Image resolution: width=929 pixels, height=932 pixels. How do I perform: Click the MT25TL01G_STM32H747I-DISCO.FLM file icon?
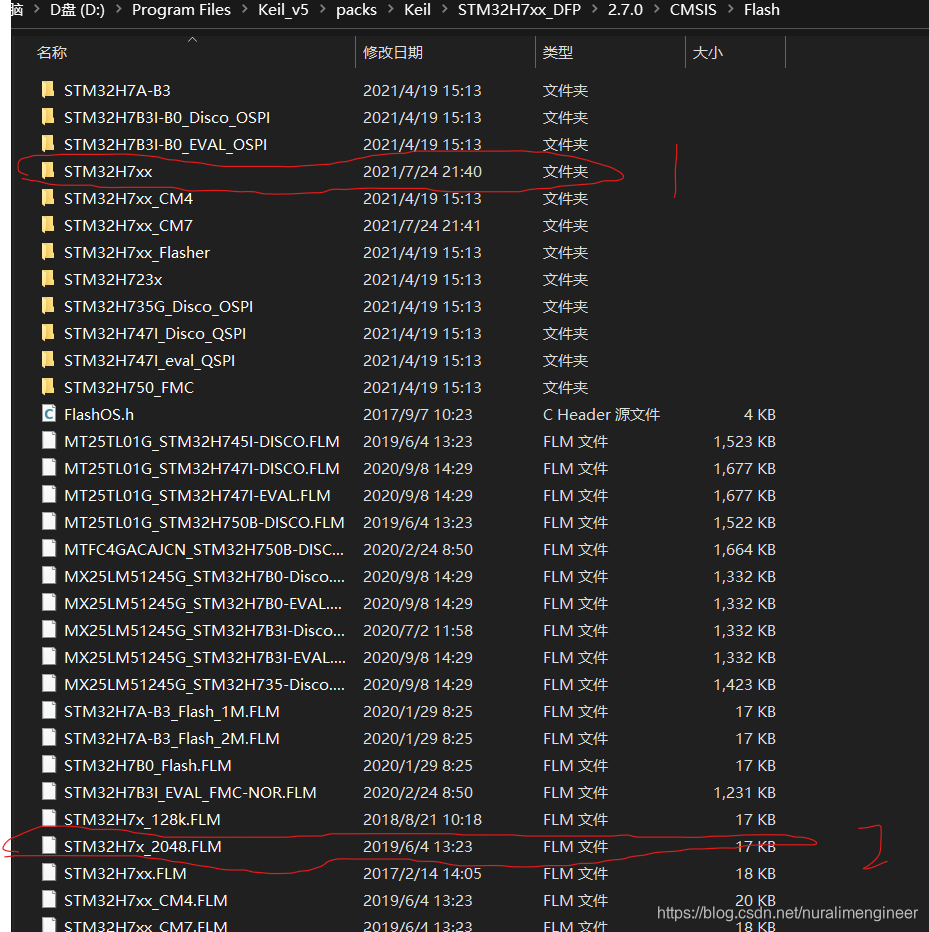(x=49, y=468)
